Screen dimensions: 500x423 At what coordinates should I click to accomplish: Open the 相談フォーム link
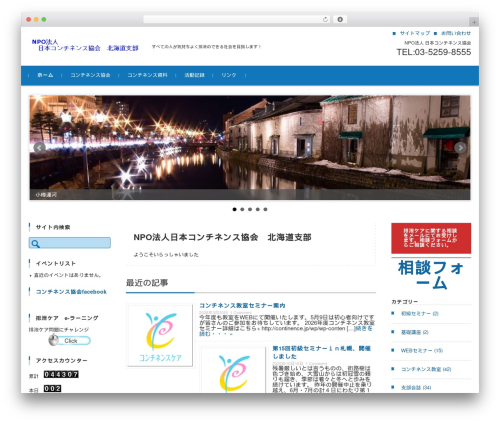coord(431,275)
